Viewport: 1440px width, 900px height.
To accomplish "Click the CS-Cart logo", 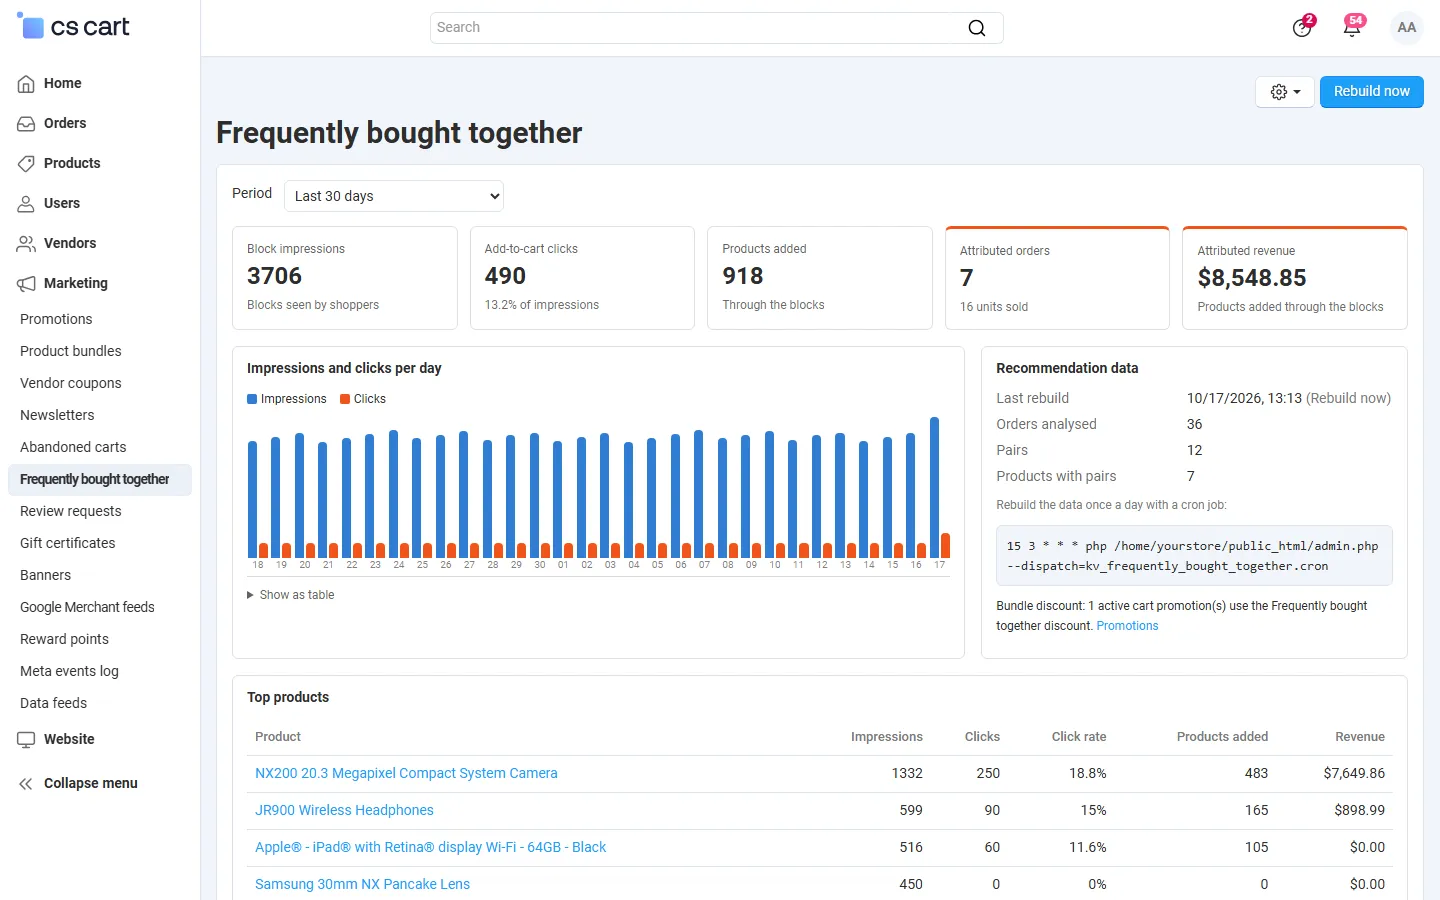I will 73,27.
